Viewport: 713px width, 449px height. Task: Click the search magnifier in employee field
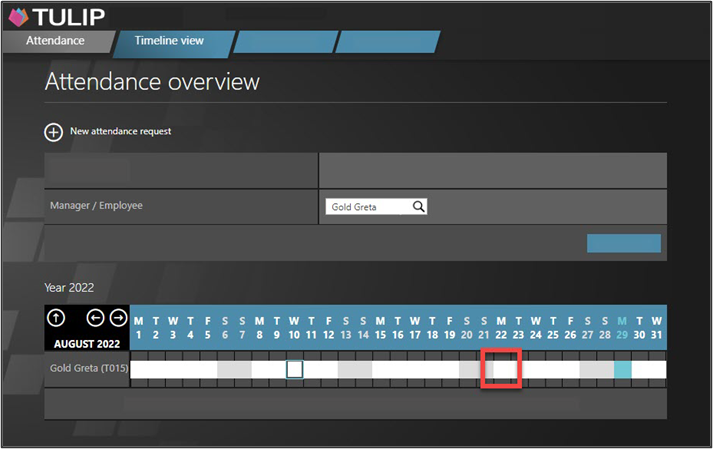click(x=419, y=207)
